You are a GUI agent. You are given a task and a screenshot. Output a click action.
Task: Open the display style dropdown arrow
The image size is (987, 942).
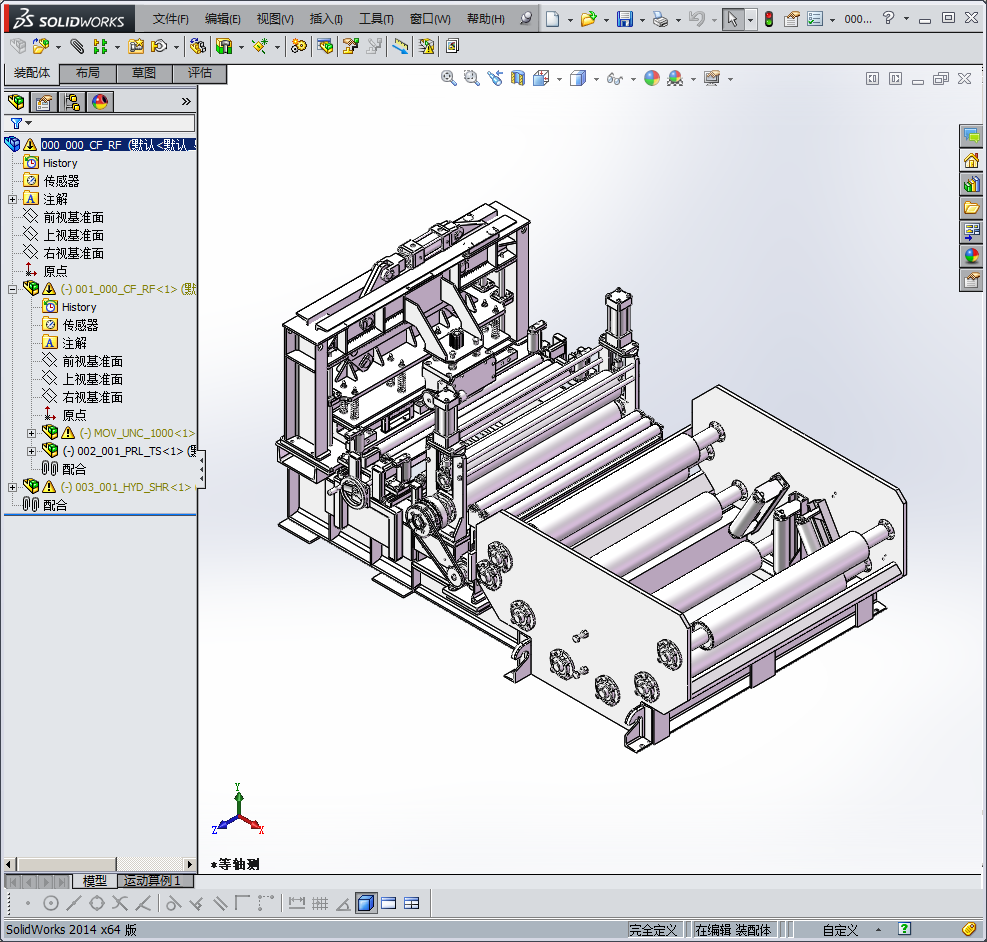pyautogui.click(x=596, y=79)
